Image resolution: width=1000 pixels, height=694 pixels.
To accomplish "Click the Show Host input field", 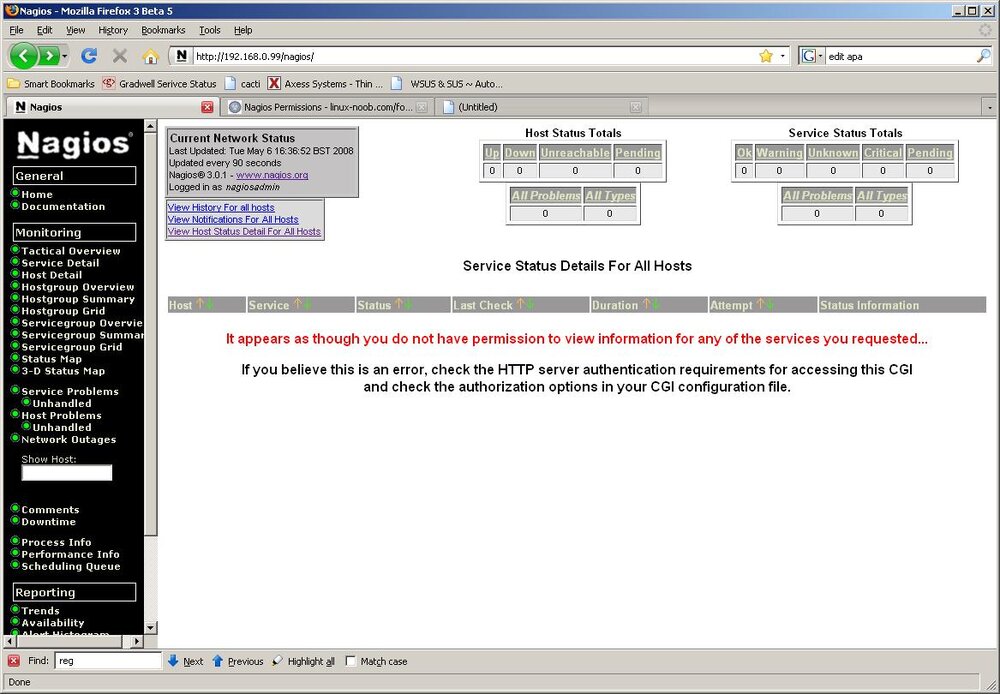I will click(x=67, y=473).
